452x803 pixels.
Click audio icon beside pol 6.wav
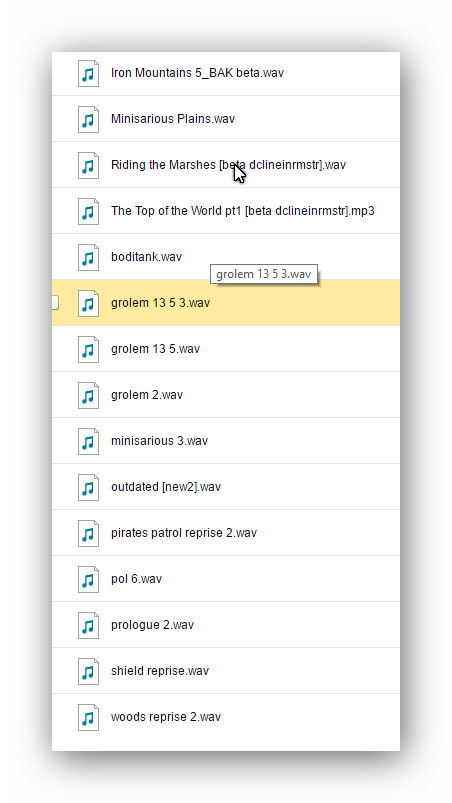pyautogui.click(x=88, y=579)
